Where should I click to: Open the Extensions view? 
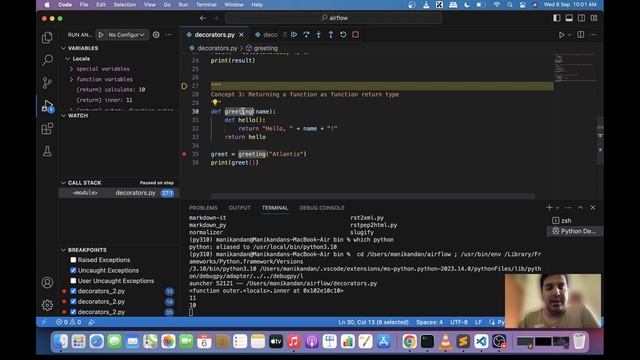(47, 129)
